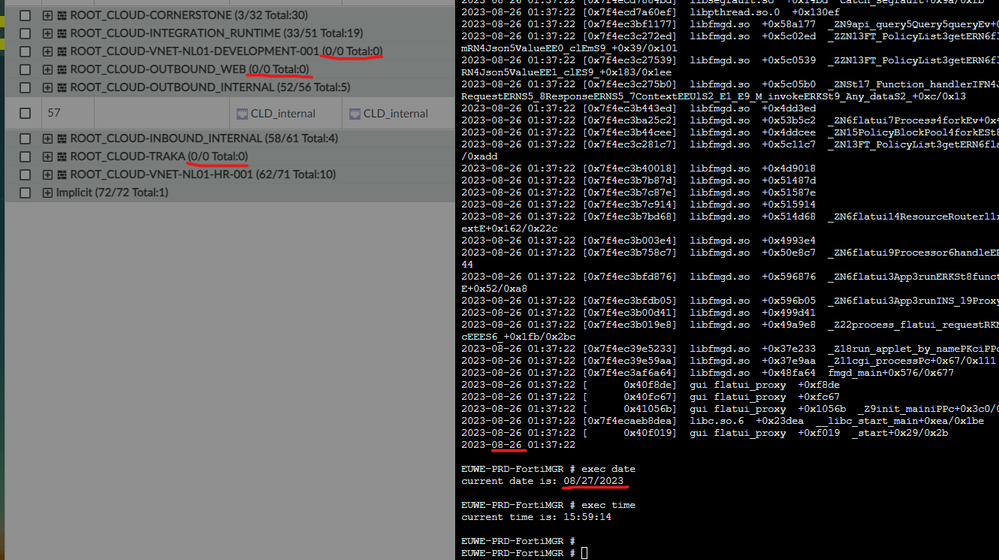Expand the ROOT_CLOUD-VNET-NL01-DEVELOPMENT-001 section
Viewport: 999px width, 560px height.
click(x=47, y=51)
